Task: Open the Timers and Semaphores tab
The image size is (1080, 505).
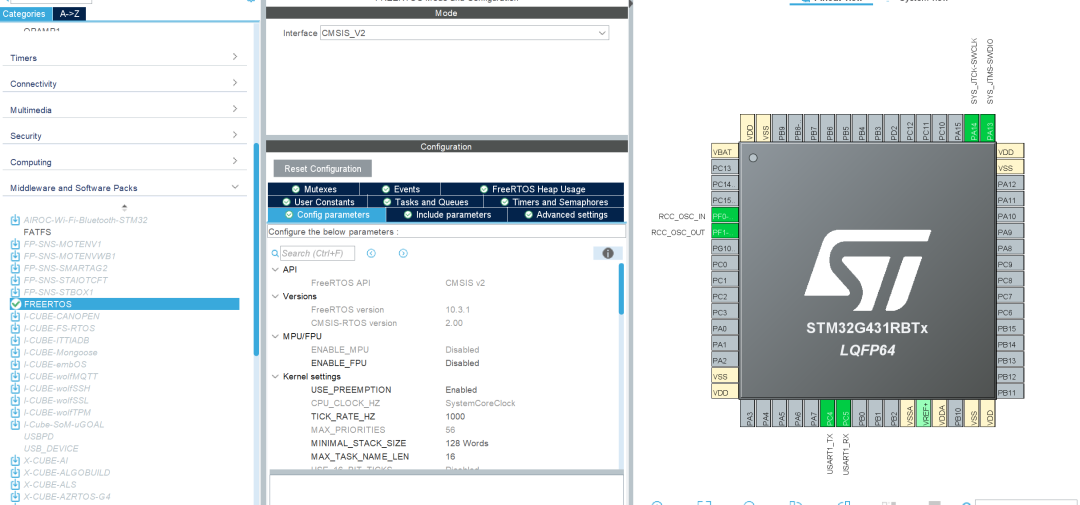Action: pyautogui.click(x=554, y=202)
